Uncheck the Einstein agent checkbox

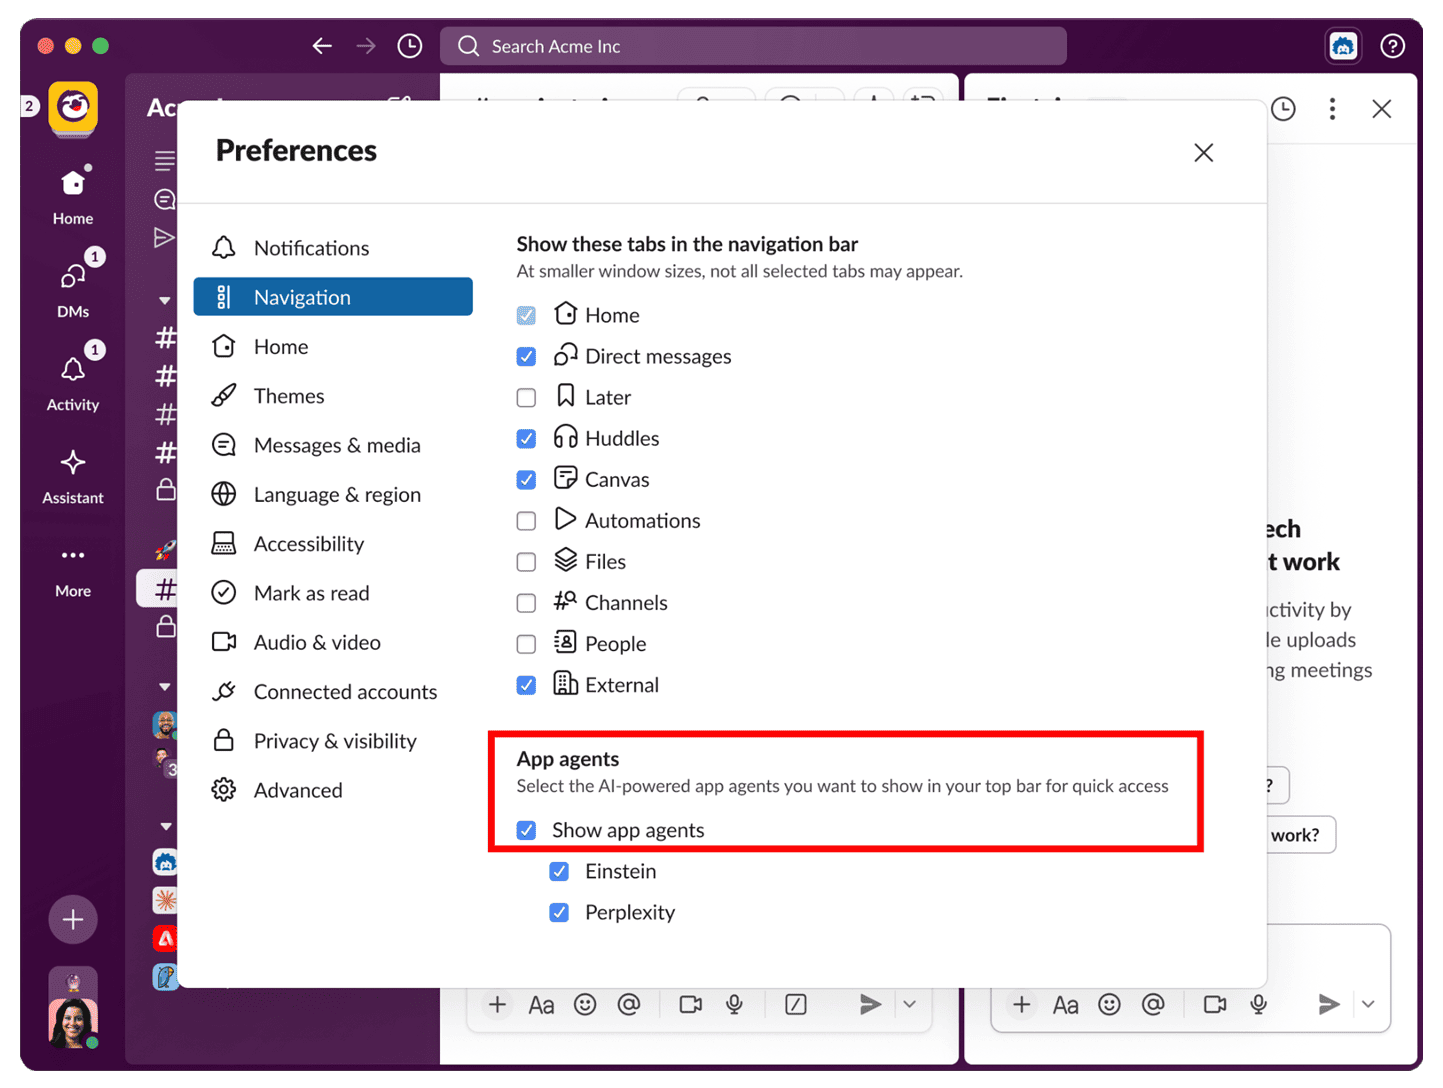[x=559, y=871]
